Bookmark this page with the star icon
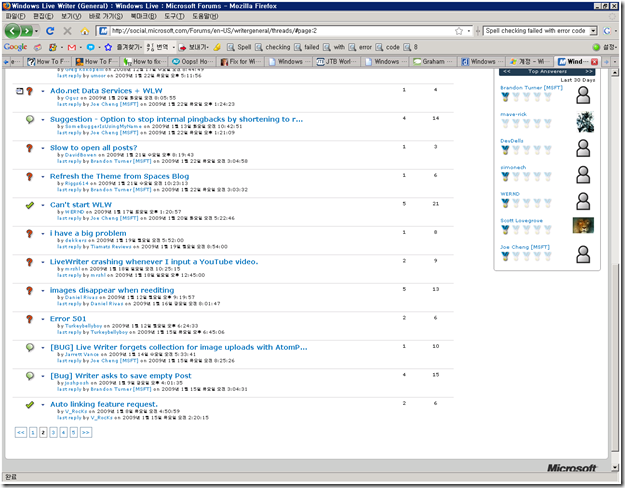 [x=459, y=31]
